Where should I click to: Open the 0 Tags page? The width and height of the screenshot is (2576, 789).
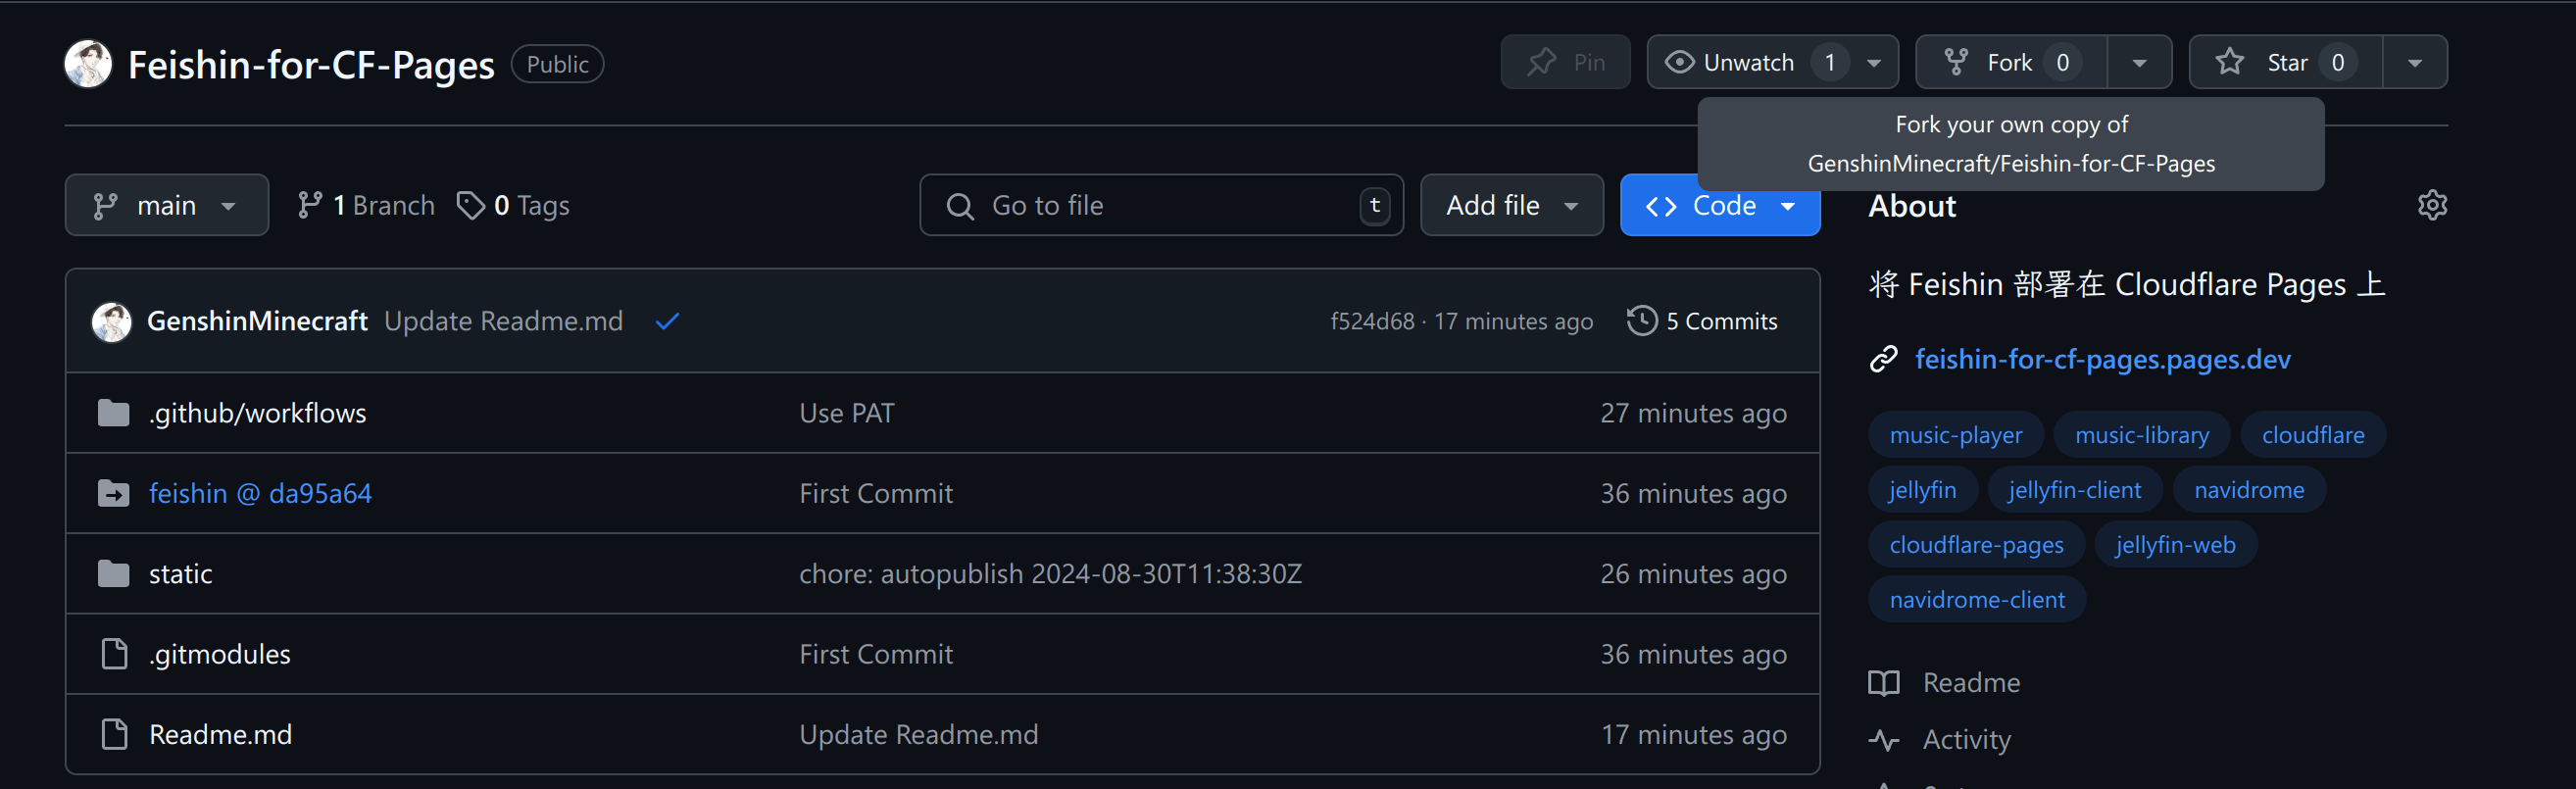point(513,206)
